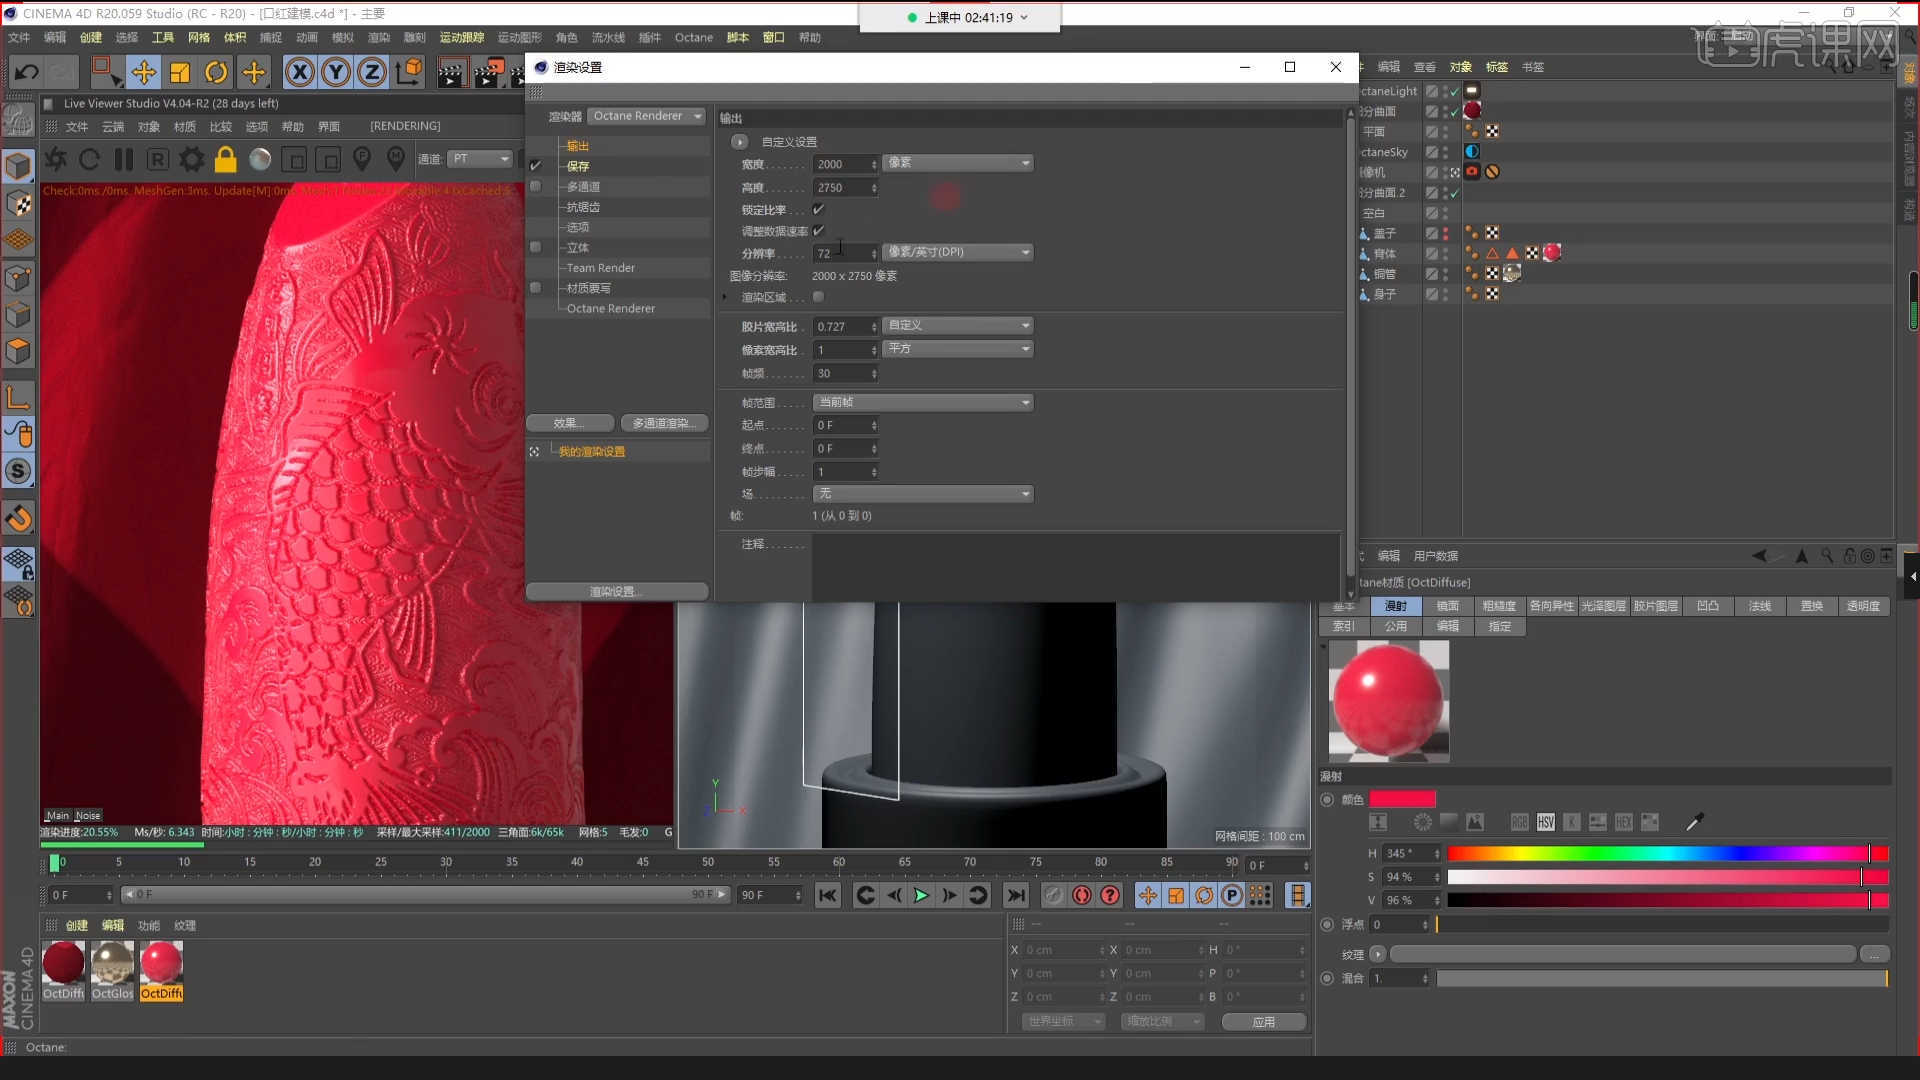
Task: Toggle the 渲染区域 checkbox
Action: click(818, 297)
